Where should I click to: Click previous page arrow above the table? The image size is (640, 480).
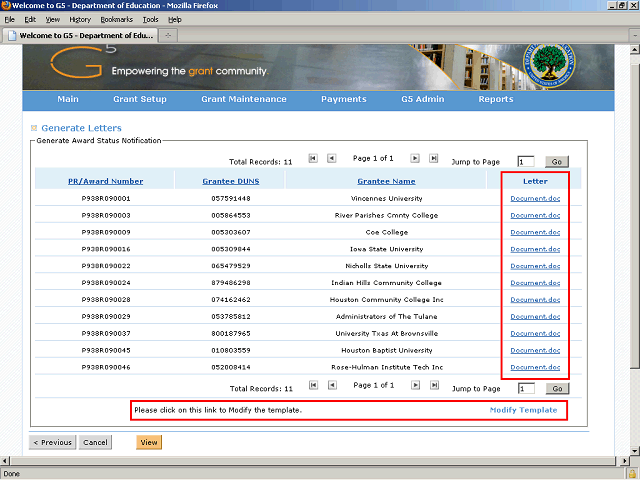[331, 158]
